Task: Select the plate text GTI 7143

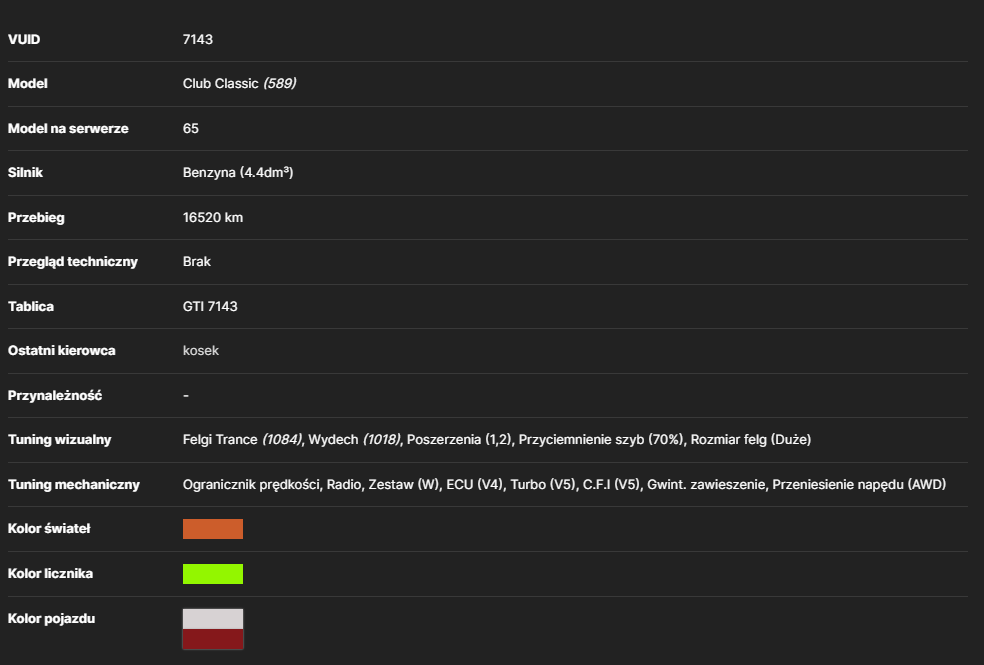Action: pyautogui.click(x=210, y=307)
